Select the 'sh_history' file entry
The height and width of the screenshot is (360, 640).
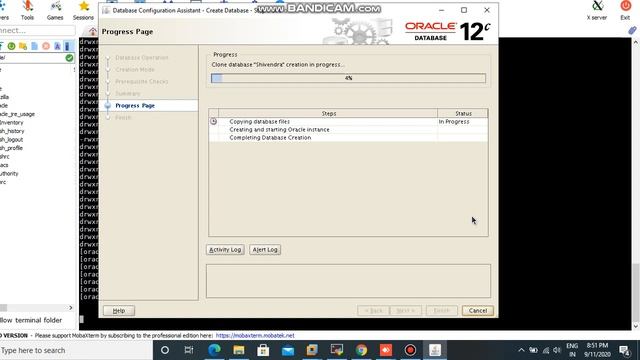coord(12,131)
